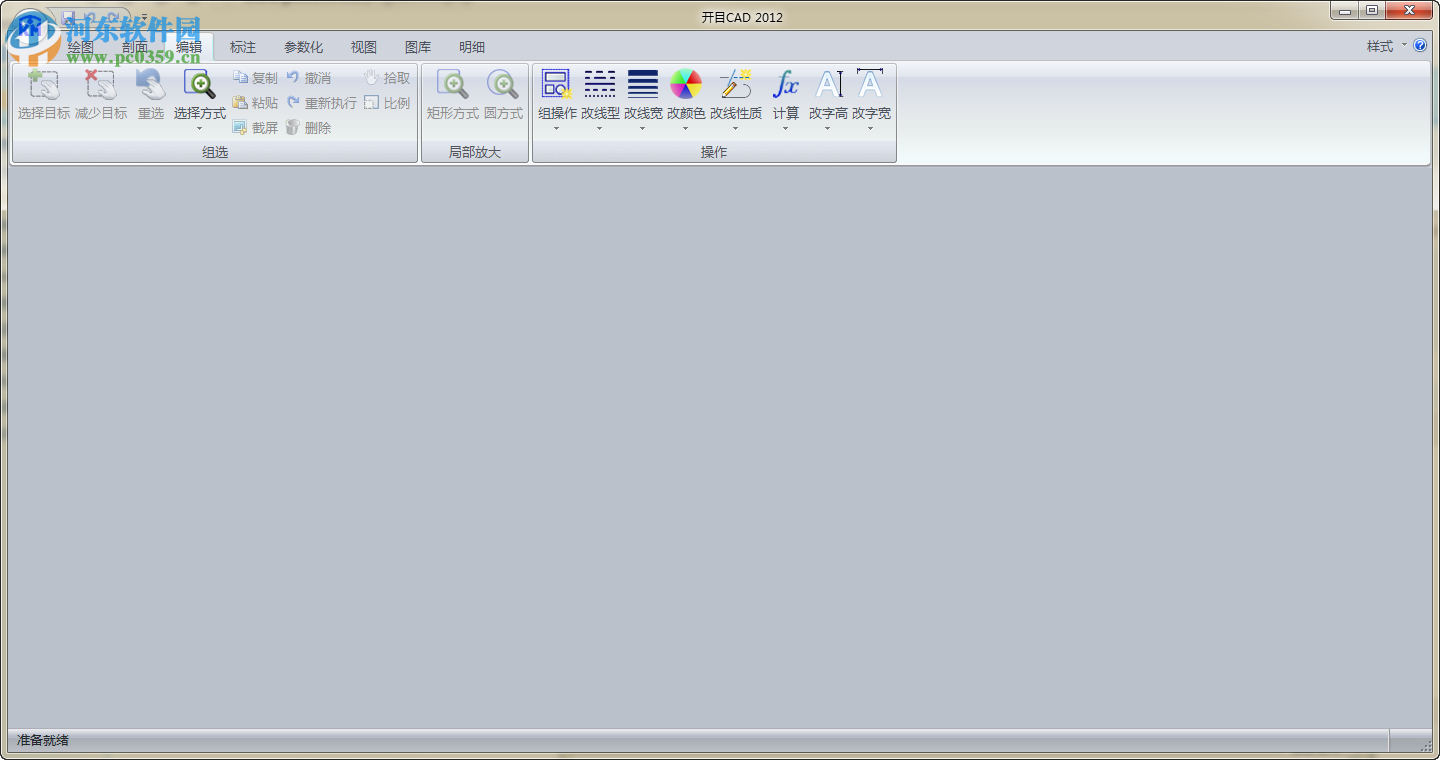Screen dimensions: 1440x760
Task: Switch to the 绘图 ribbon tab
Action: pos(81,47)
